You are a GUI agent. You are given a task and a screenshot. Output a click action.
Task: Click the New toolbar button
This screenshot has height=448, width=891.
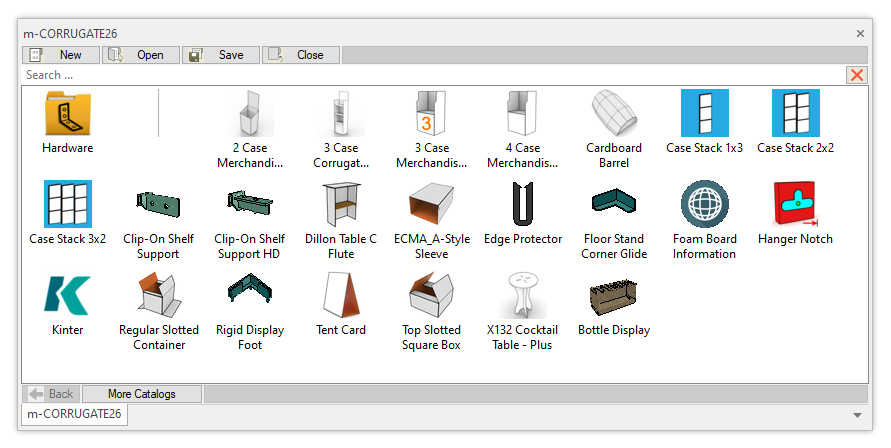[61, 55]
